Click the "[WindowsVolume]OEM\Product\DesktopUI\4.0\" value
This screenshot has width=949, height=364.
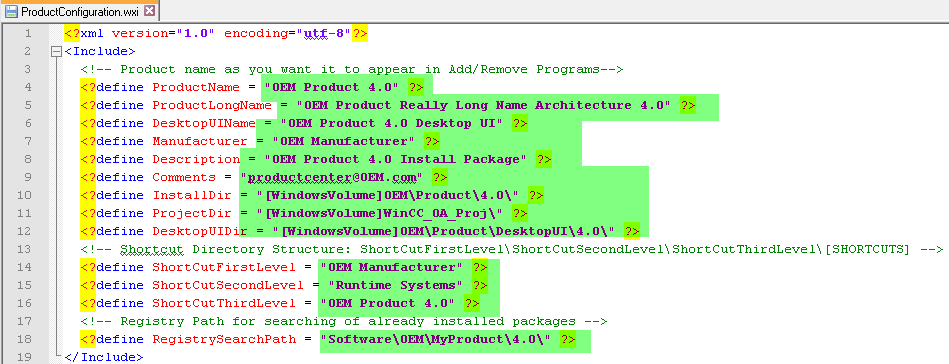pos(444,231)
